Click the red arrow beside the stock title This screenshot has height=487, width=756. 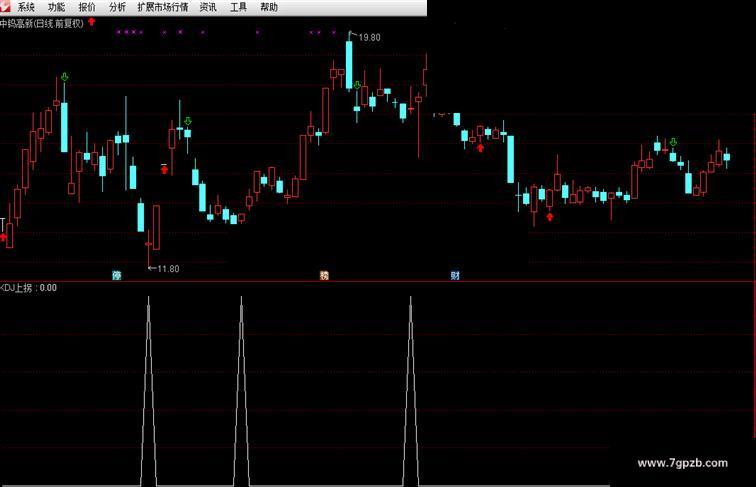pyautogui.click(x=92, y=22)
